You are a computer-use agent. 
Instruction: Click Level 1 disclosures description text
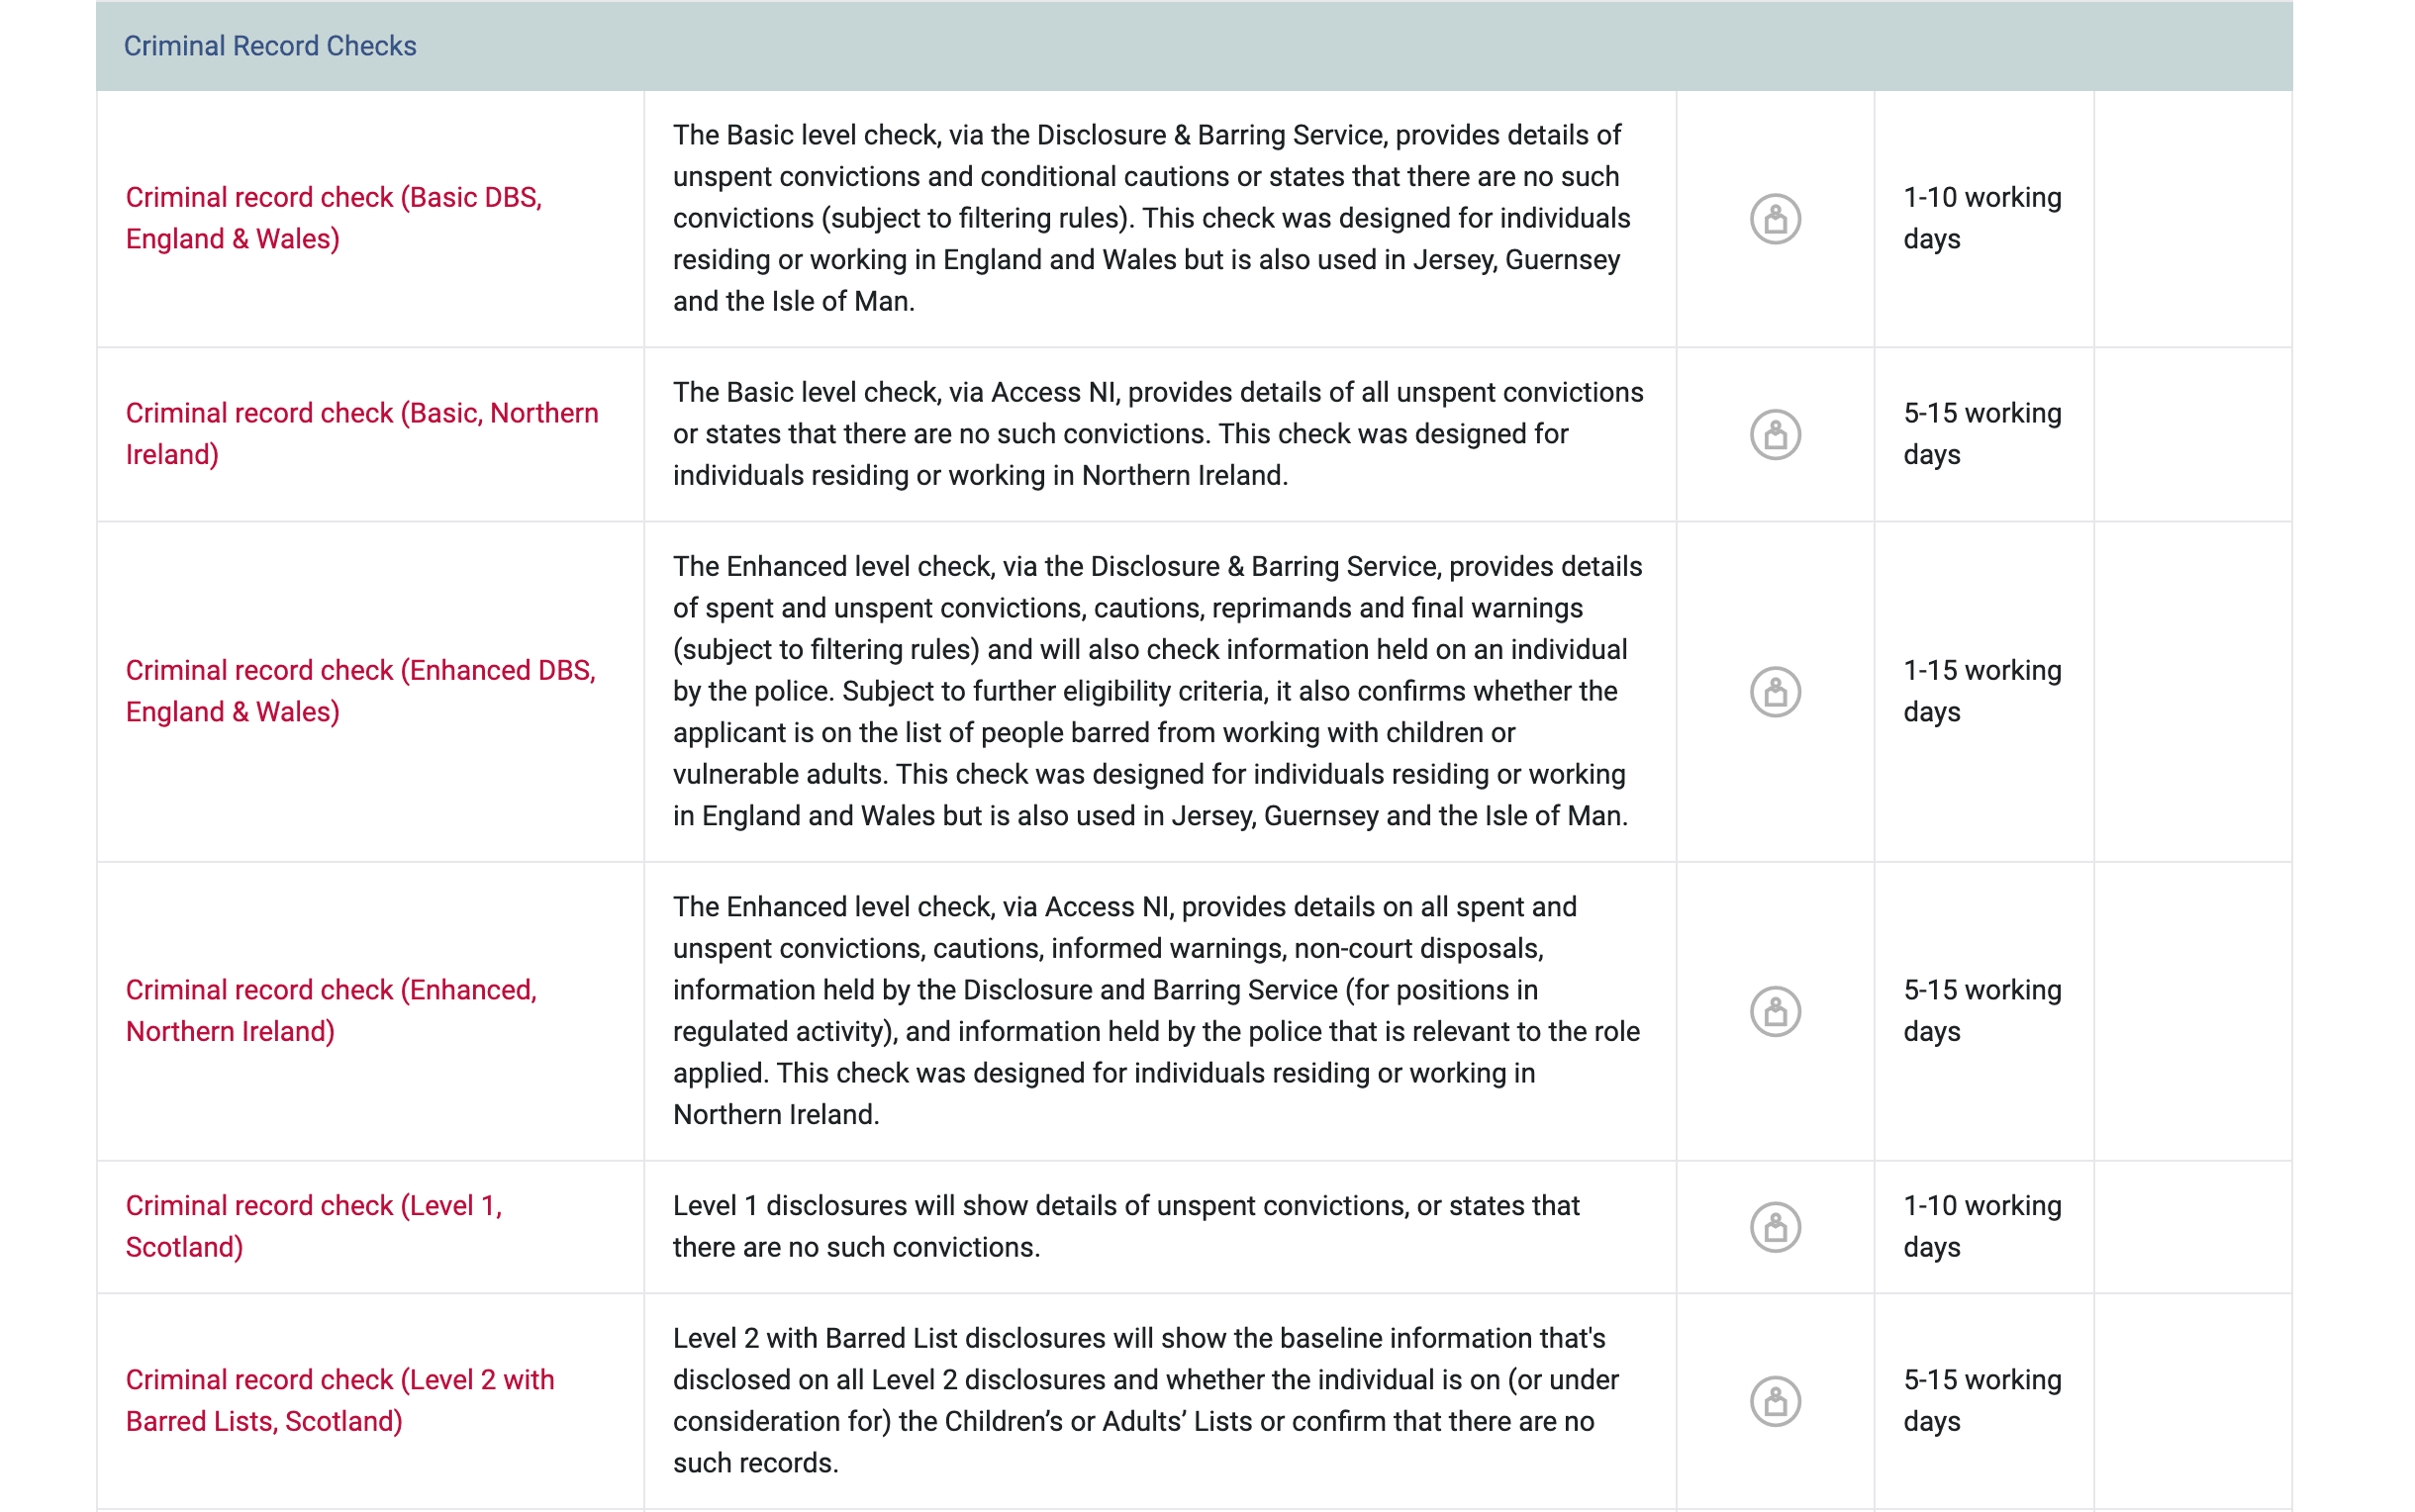pos(1126,1226)
